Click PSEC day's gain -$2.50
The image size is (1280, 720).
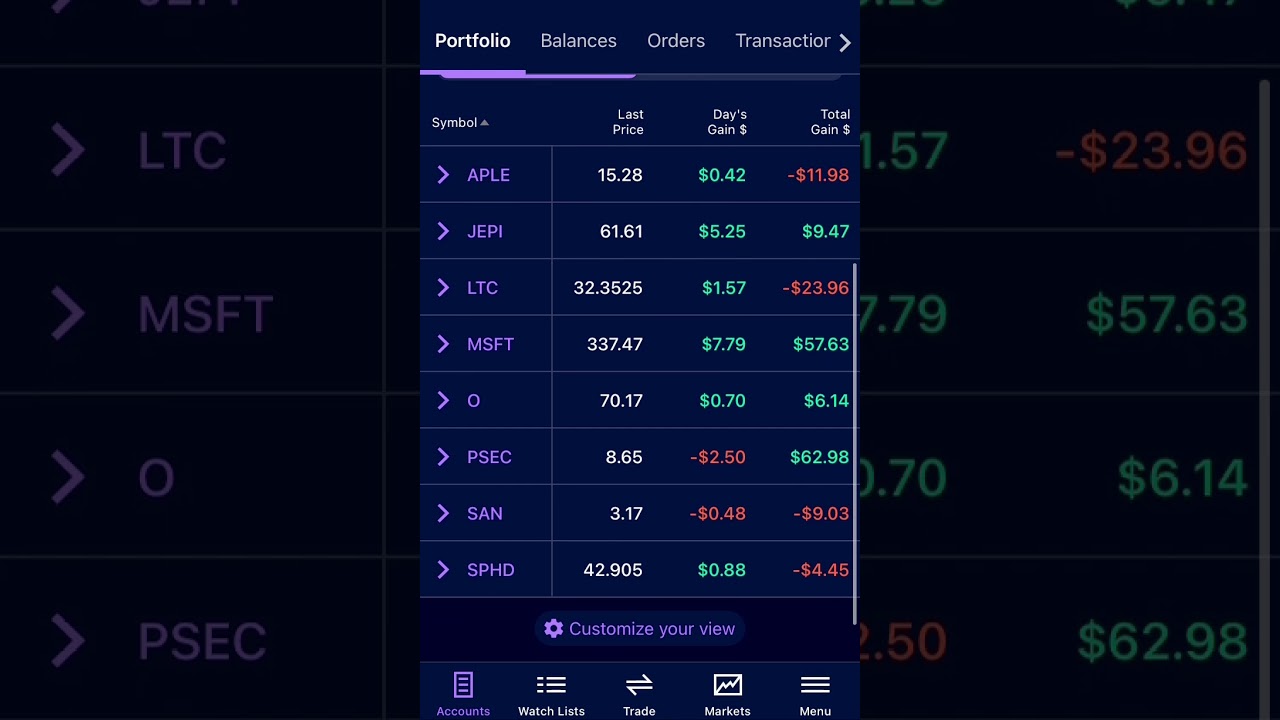tap(718, 457)
